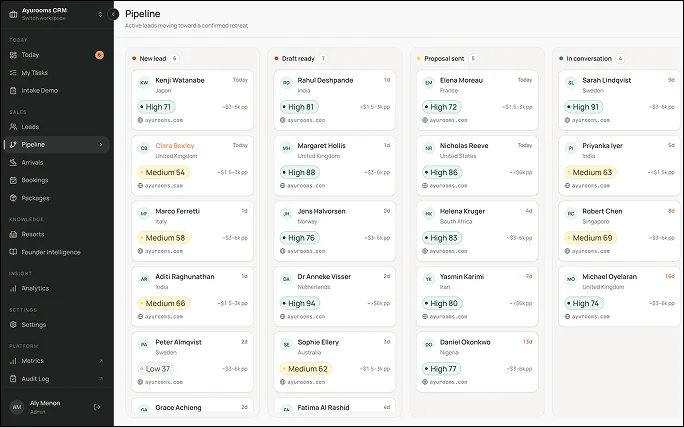
Task: Click Low 37 score badge
Action: (156, 369)
